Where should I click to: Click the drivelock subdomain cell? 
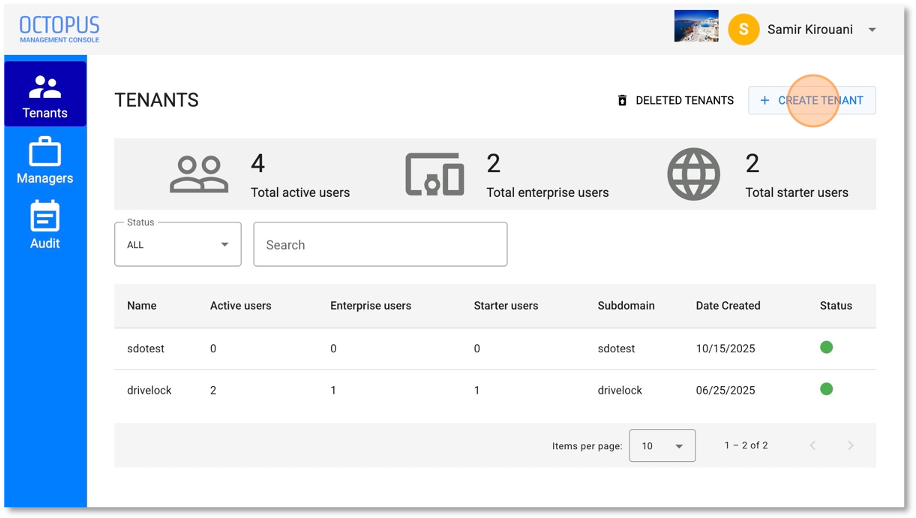coord(620,390)
